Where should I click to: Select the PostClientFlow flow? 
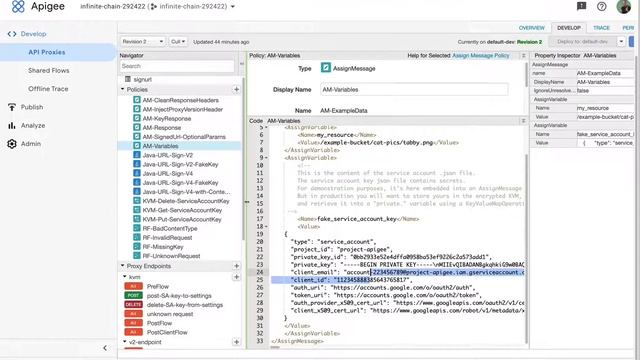point(167,332)
